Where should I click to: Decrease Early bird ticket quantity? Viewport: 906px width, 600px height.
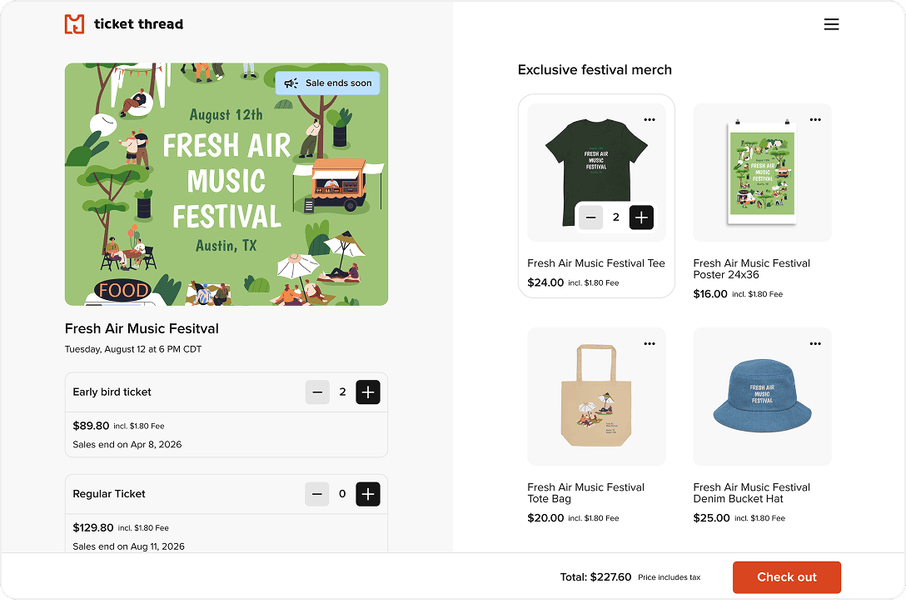click(318, 392)
